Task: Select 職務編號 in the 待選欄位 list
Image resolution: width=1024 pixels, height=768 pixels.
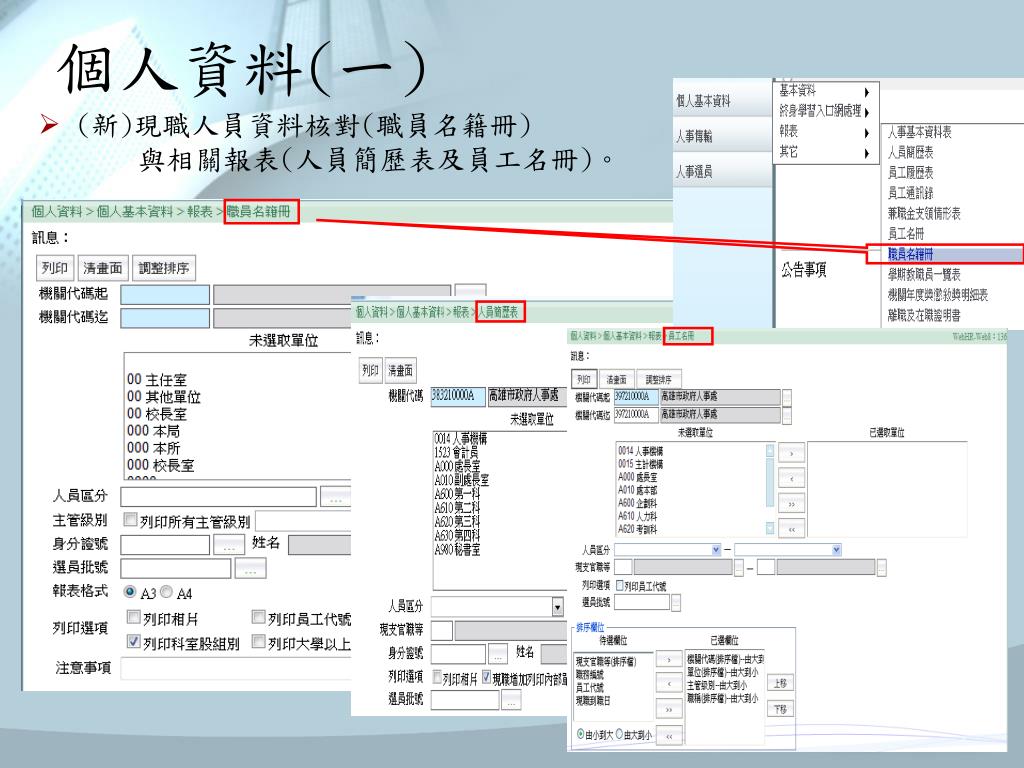Action: [x=590, y=674]
